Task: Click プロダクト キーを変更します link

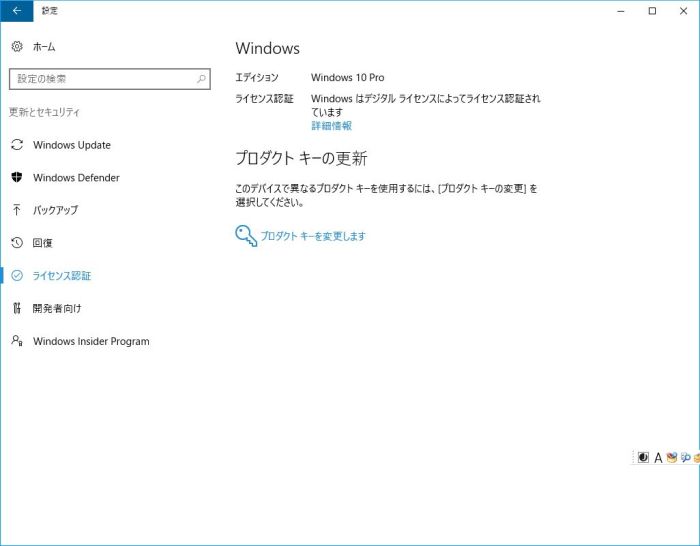Action: tap(313, 236)
